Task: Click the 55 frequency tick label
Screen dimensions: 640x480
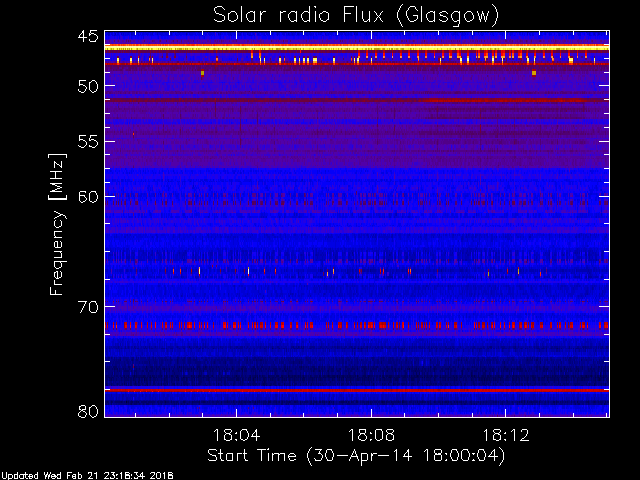Action: 88,142
